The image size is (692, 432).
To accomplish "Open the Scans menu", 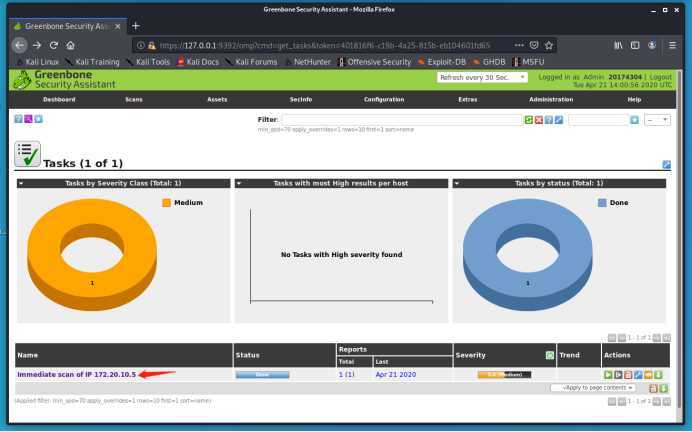I will click(x=134, y=100).
